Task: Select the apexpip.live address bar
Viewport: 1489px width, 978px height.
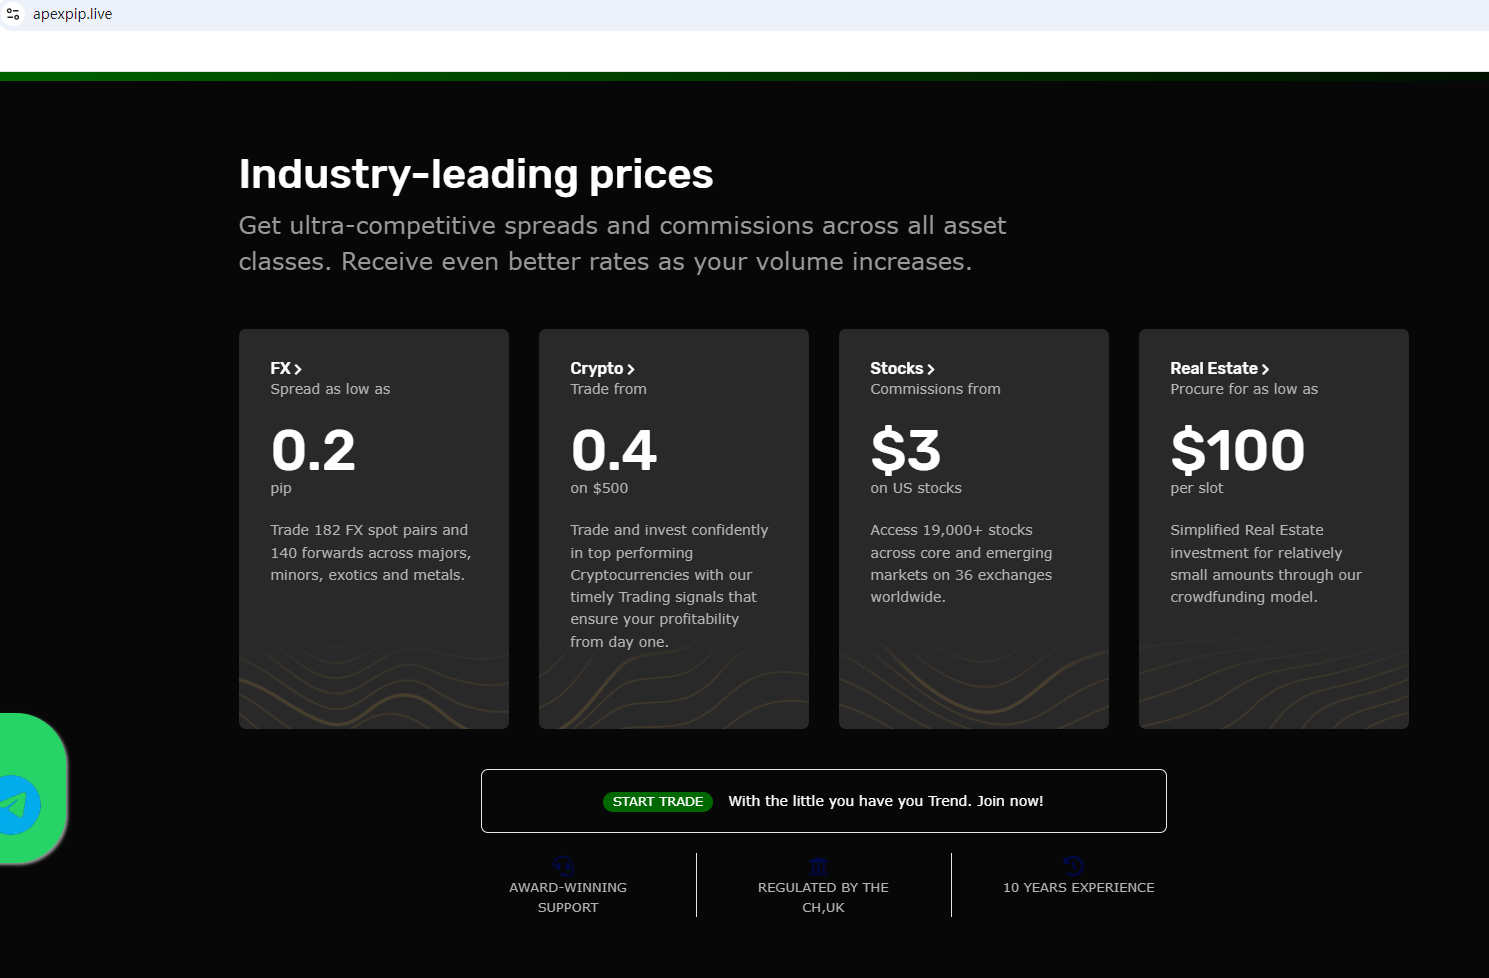Action: [x=71, y=13]
